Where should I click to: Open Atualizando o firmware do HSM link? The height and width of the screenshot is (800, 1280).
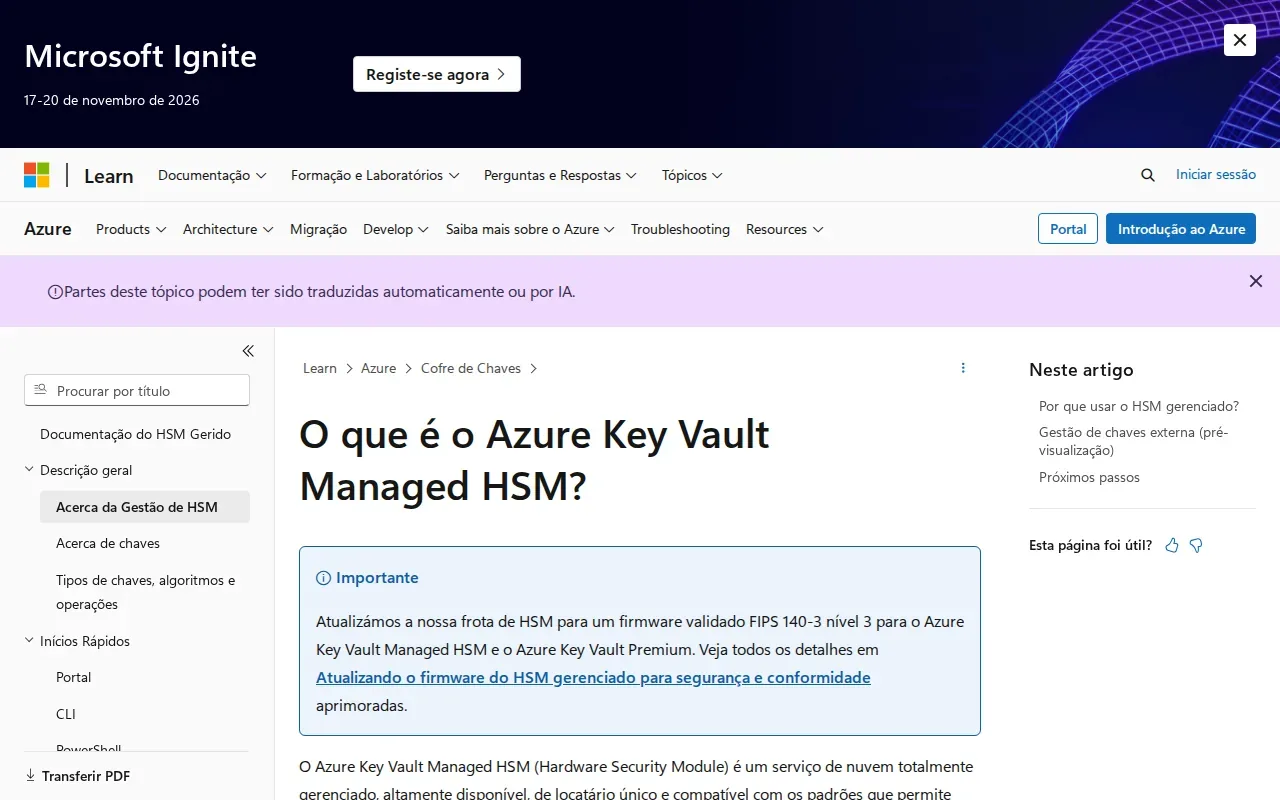pos(593,677)
